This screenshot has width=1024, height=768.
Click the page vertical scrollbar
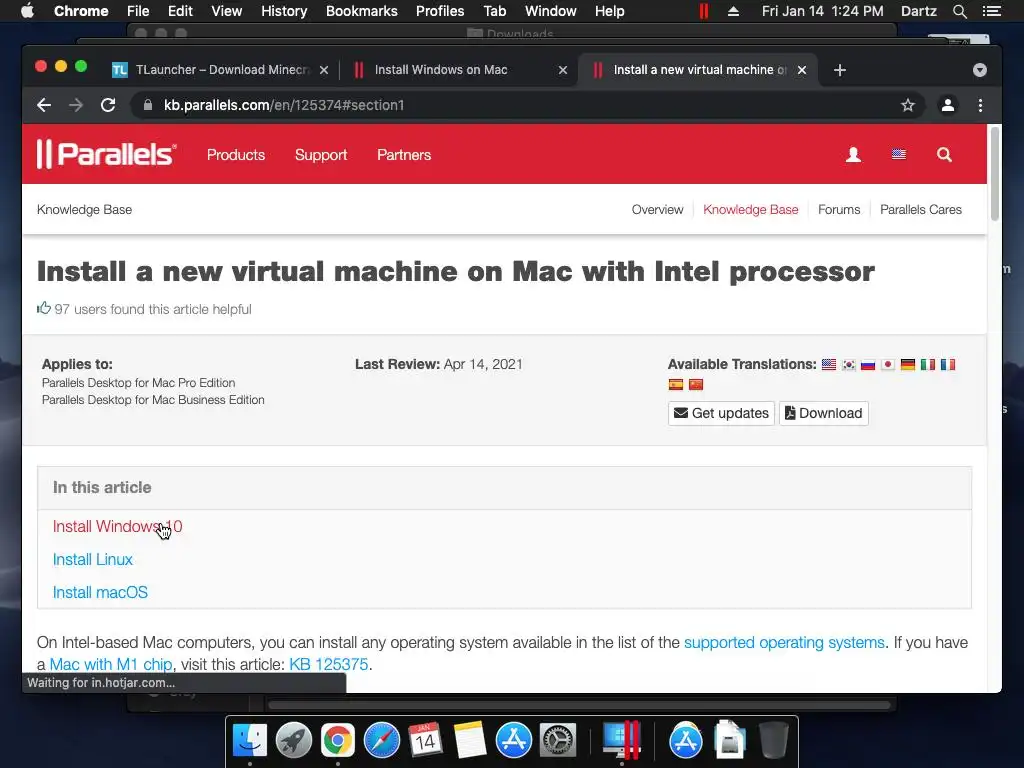click(995, 173)
